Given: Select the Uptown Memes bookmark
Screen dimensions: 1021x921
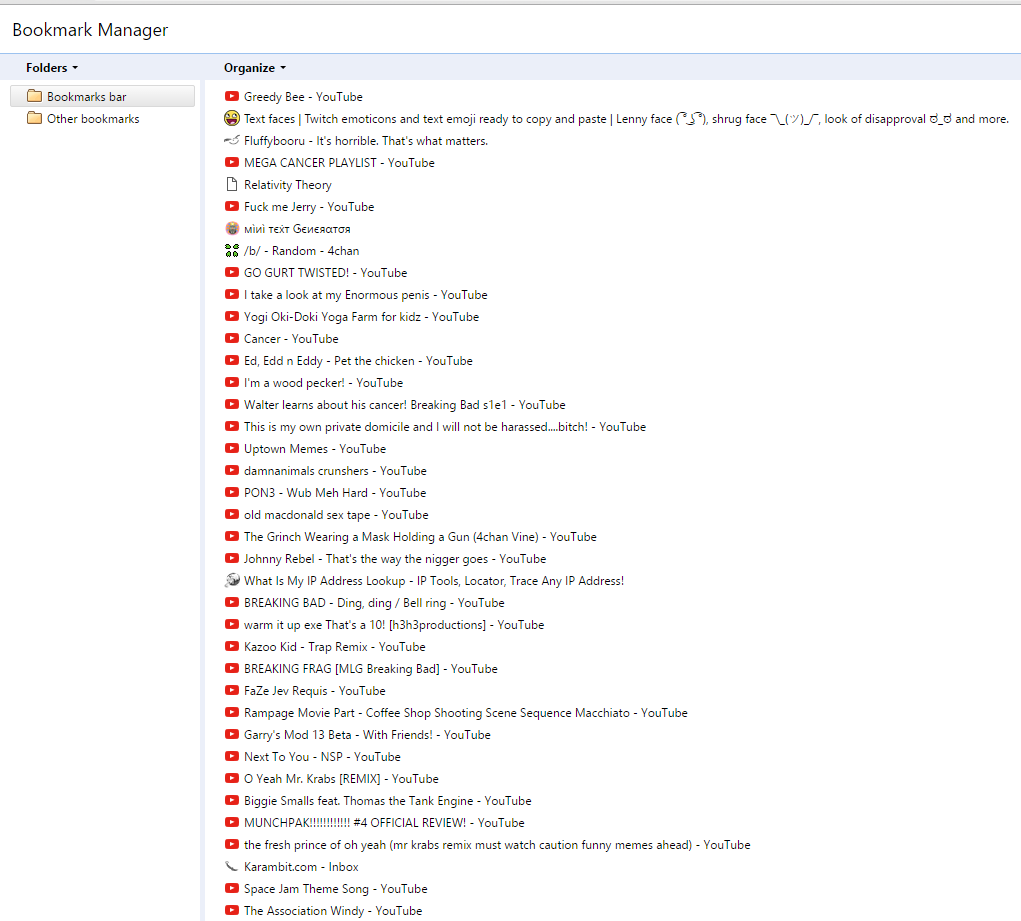Looking at the screenshot, I should pyautogui.click(x=315, y=449).
